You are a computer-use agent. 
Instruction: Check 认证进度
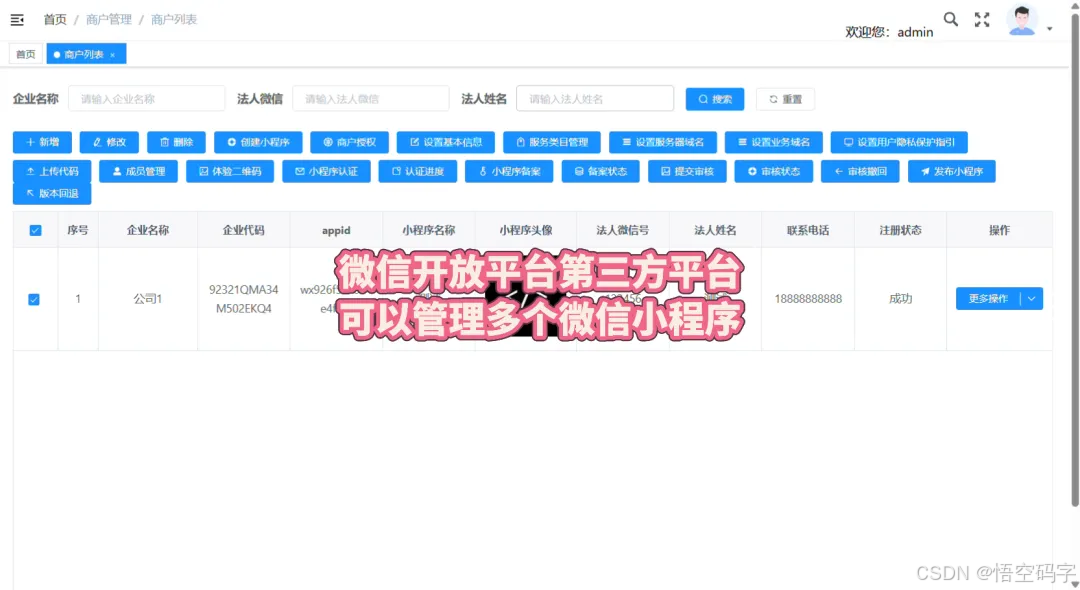coord(417,171)
